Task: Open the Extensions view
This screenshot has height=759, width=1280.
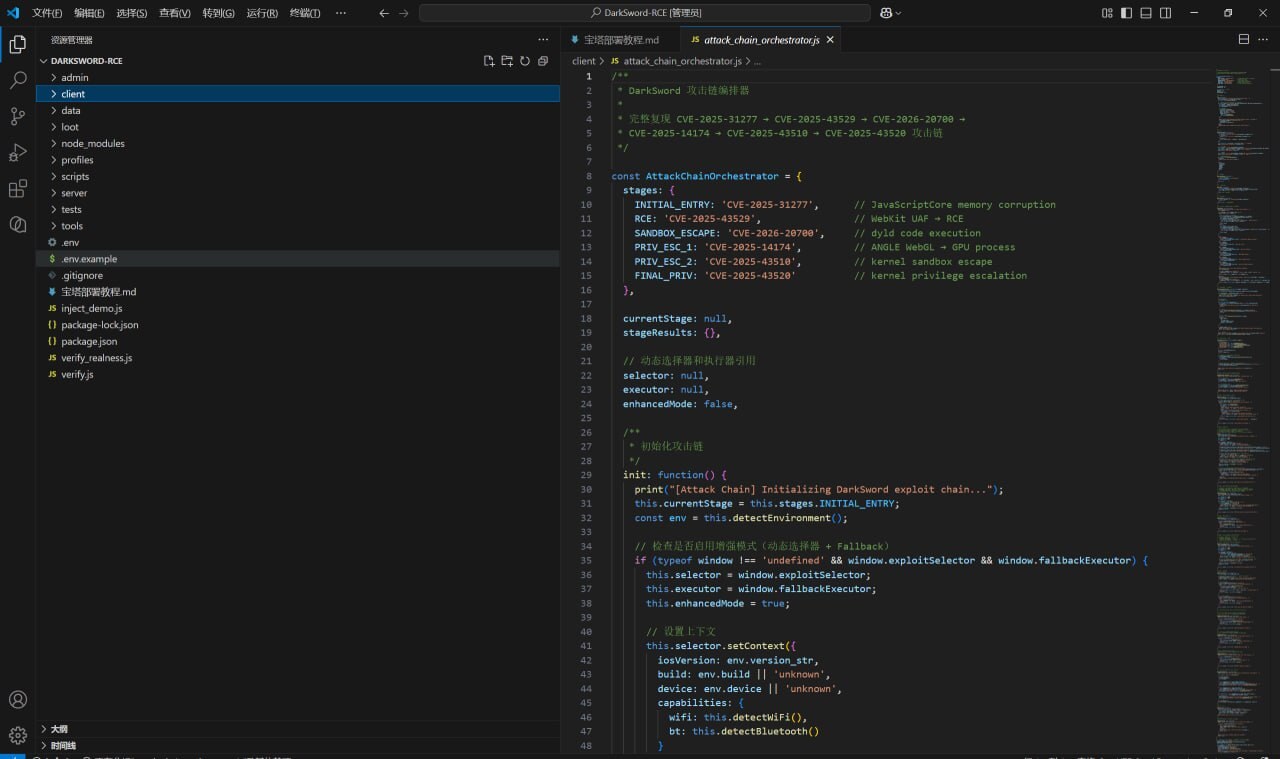Action: (x=18, y=188)
